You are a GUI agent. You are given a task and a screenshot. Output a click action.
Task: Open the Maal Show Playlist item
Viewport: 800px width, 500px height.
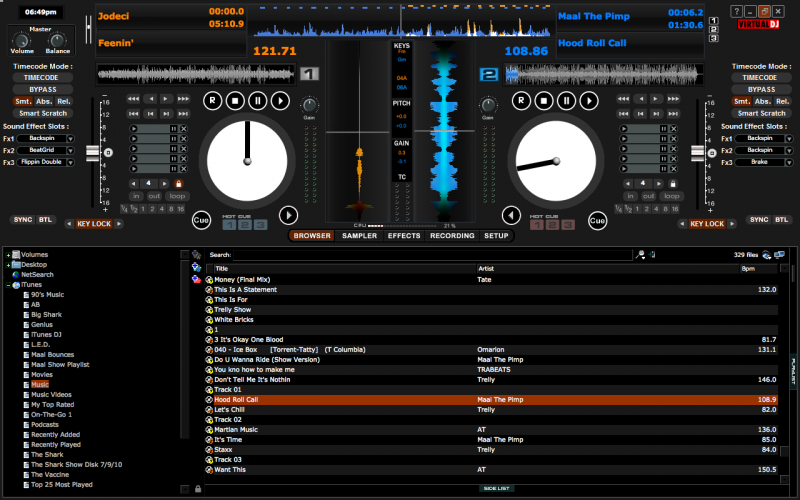click(60, 365)
